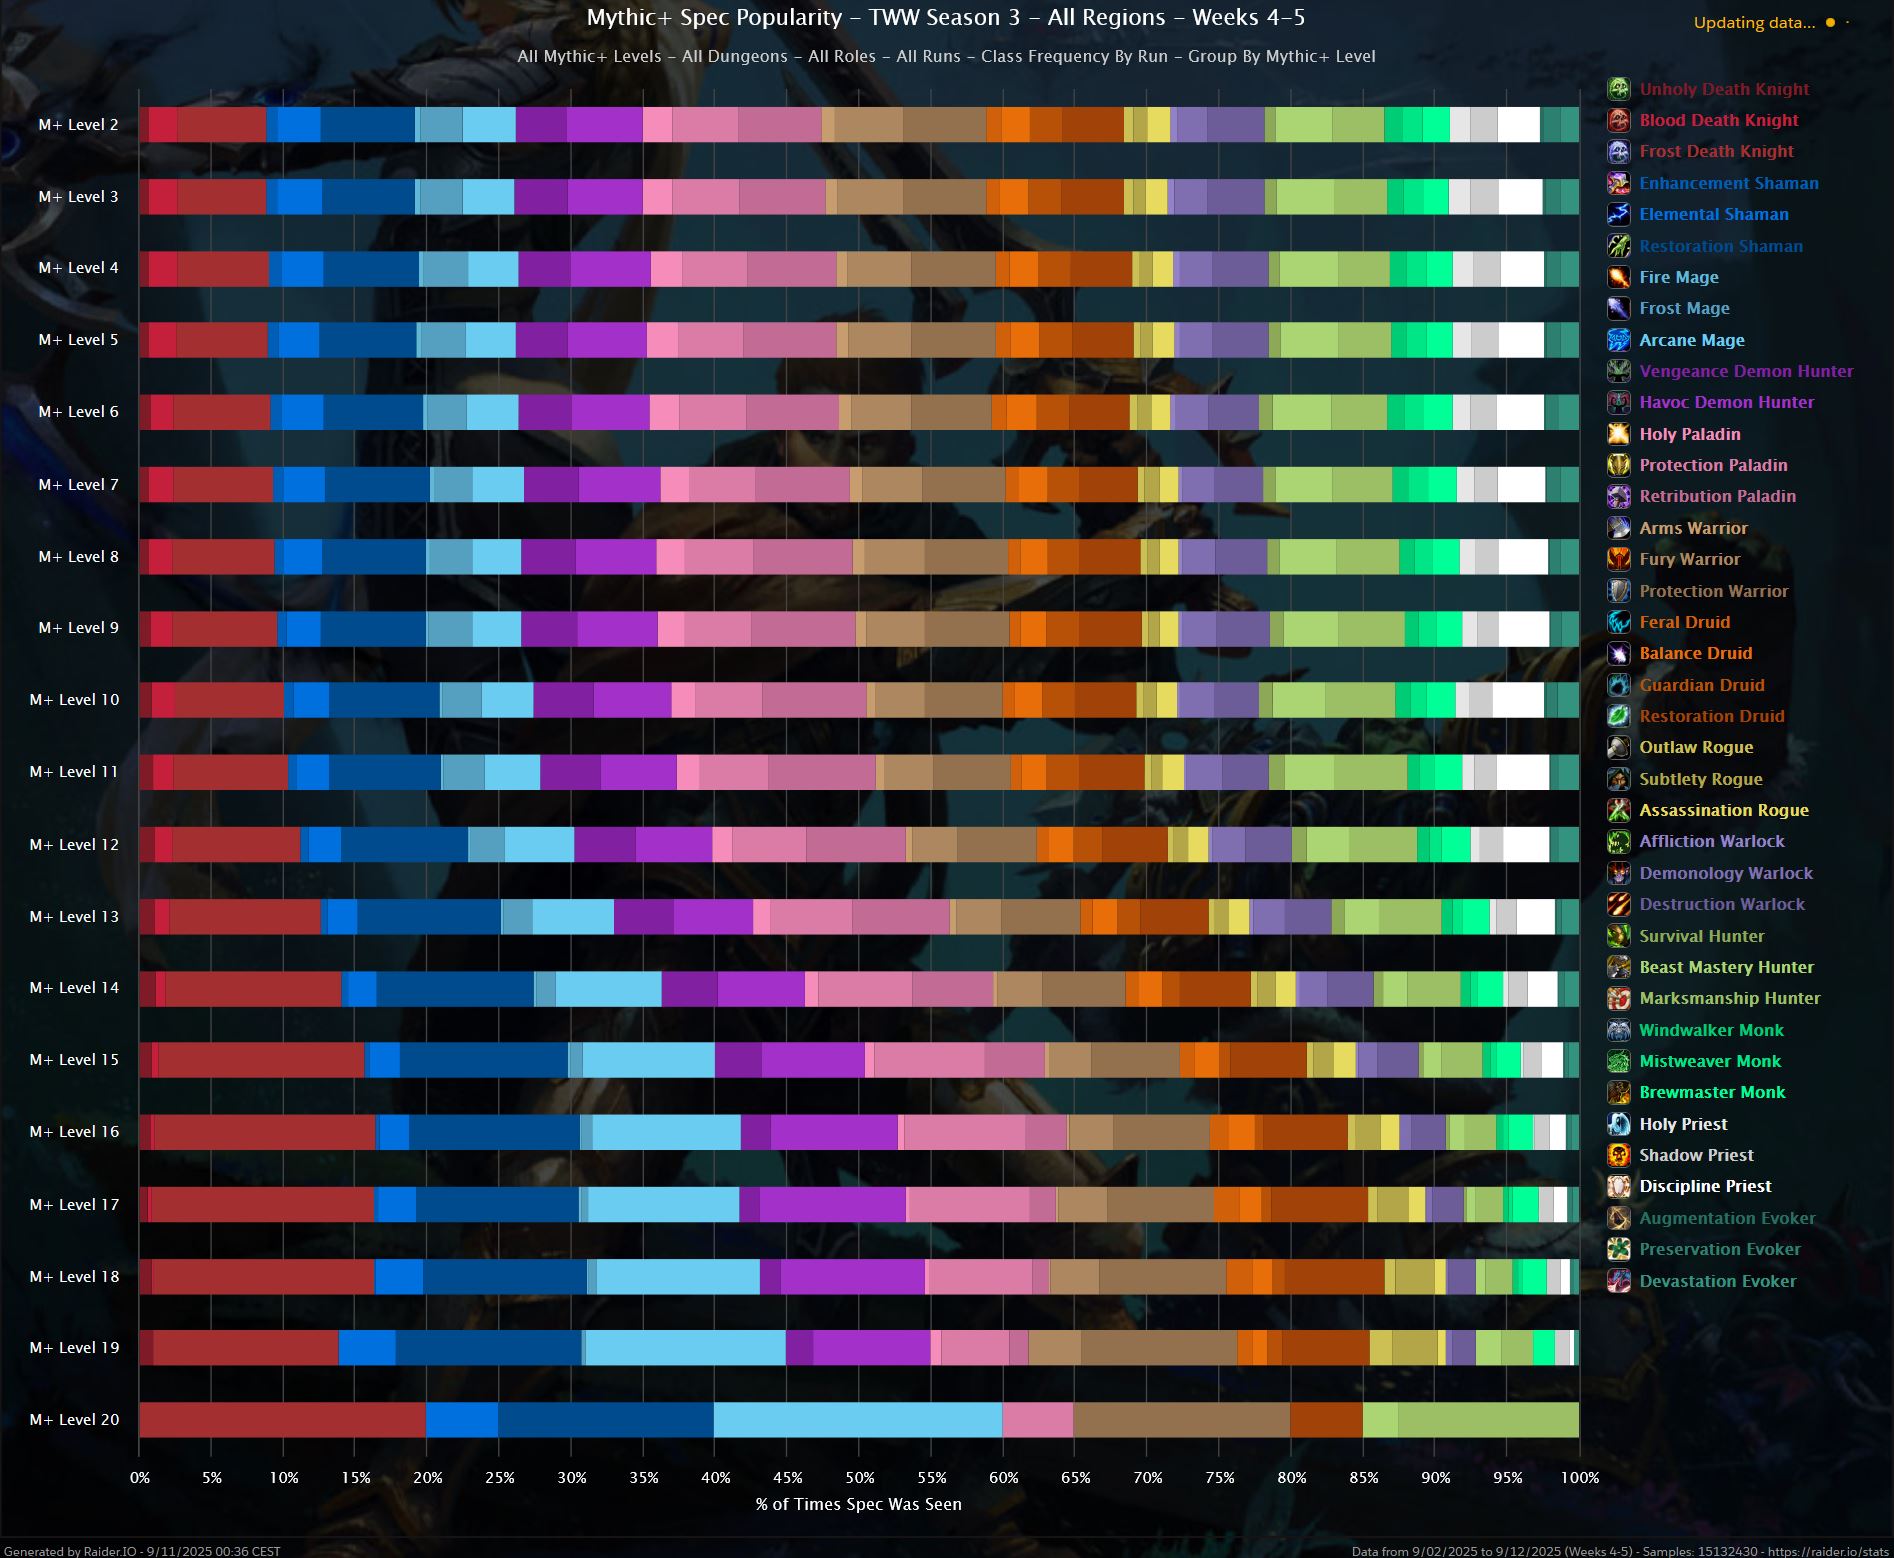
Task: Click the Fury Warrior legend icon
Action: pyautogui.click(x=1618, y=559)
